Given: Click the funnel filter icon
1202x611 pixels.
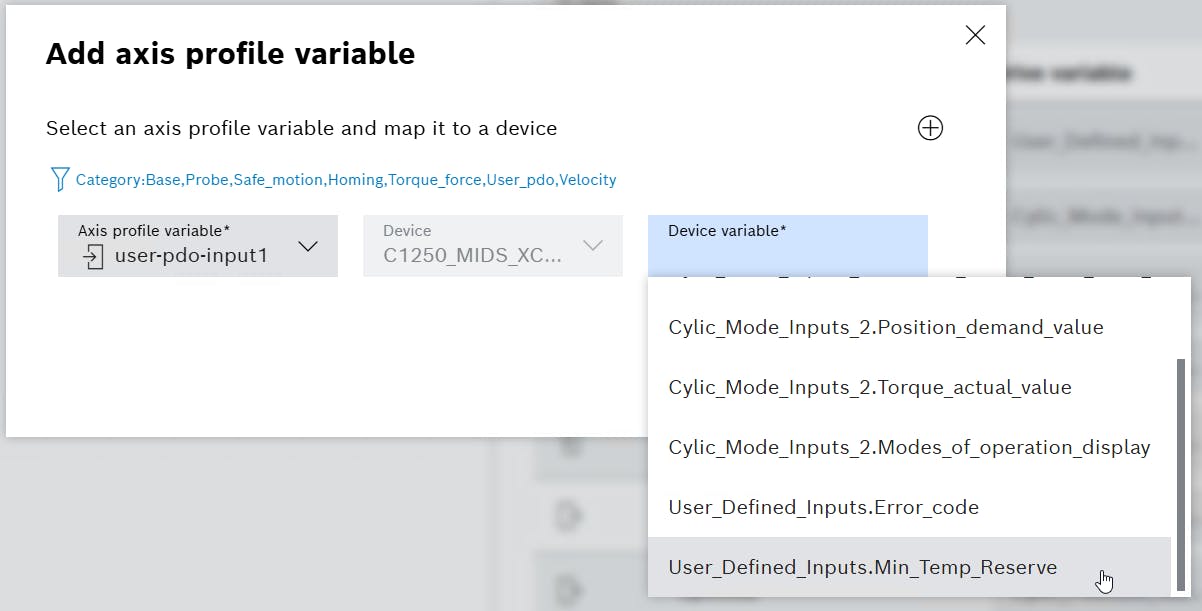Looking at the screenshot, I should coord(59,180).
